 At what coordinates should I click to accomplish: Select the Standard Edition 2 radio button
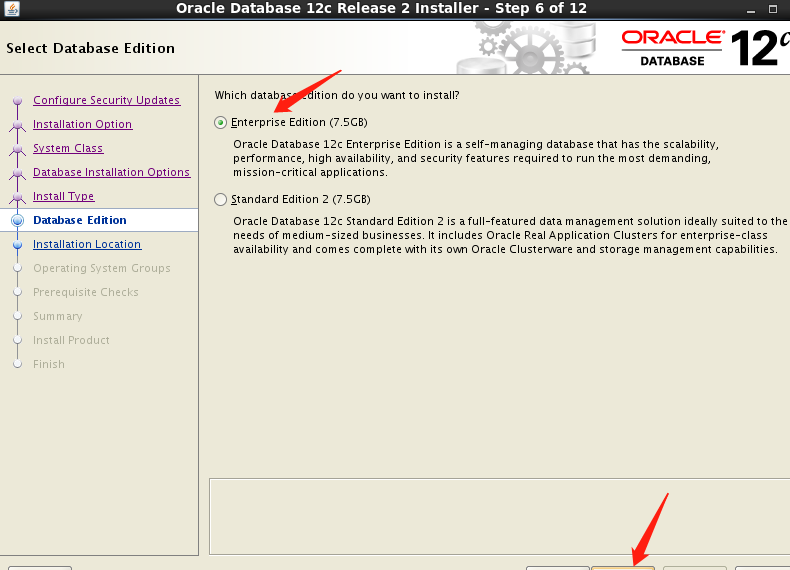tap(220, 200)
